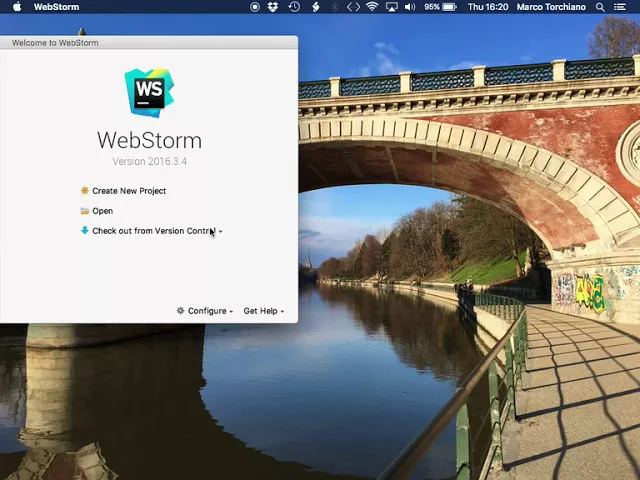
Task: Open the Apple menu
Action: tap(17, 7)
